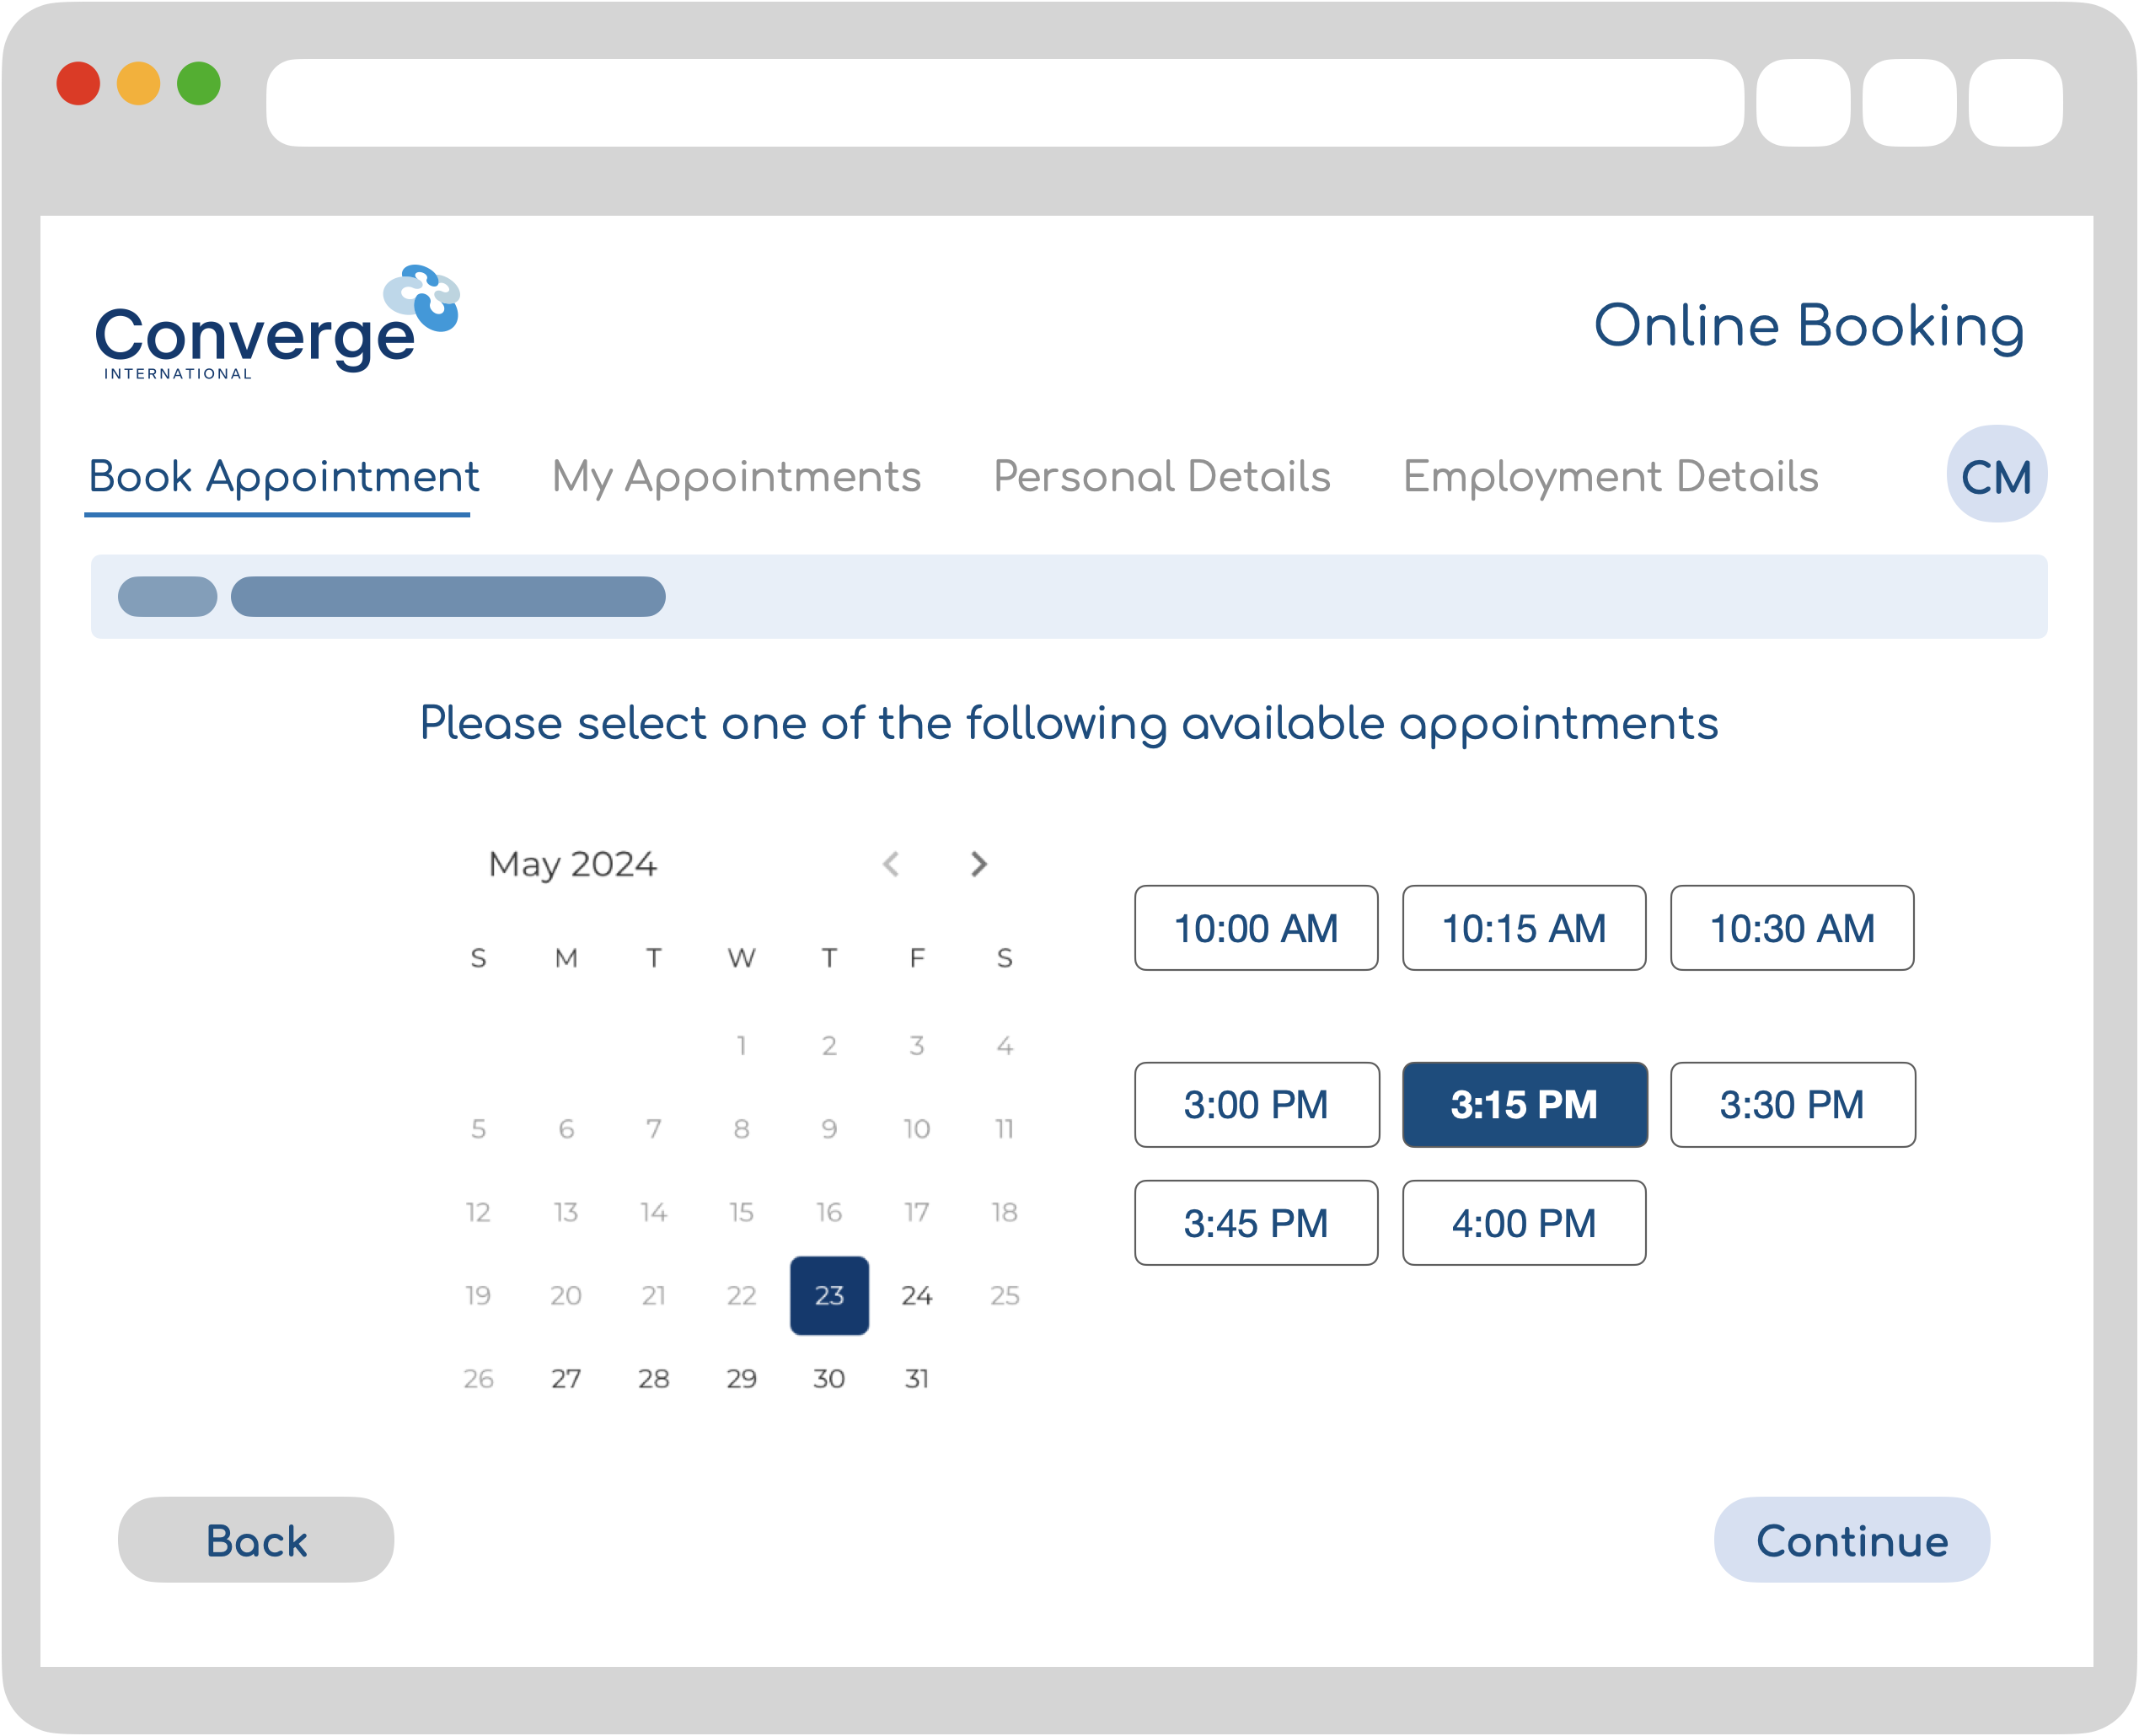Choose the 10:00 AM time slot
This screenshot has width=2139, height=1736.
(x=1255, y=928)
